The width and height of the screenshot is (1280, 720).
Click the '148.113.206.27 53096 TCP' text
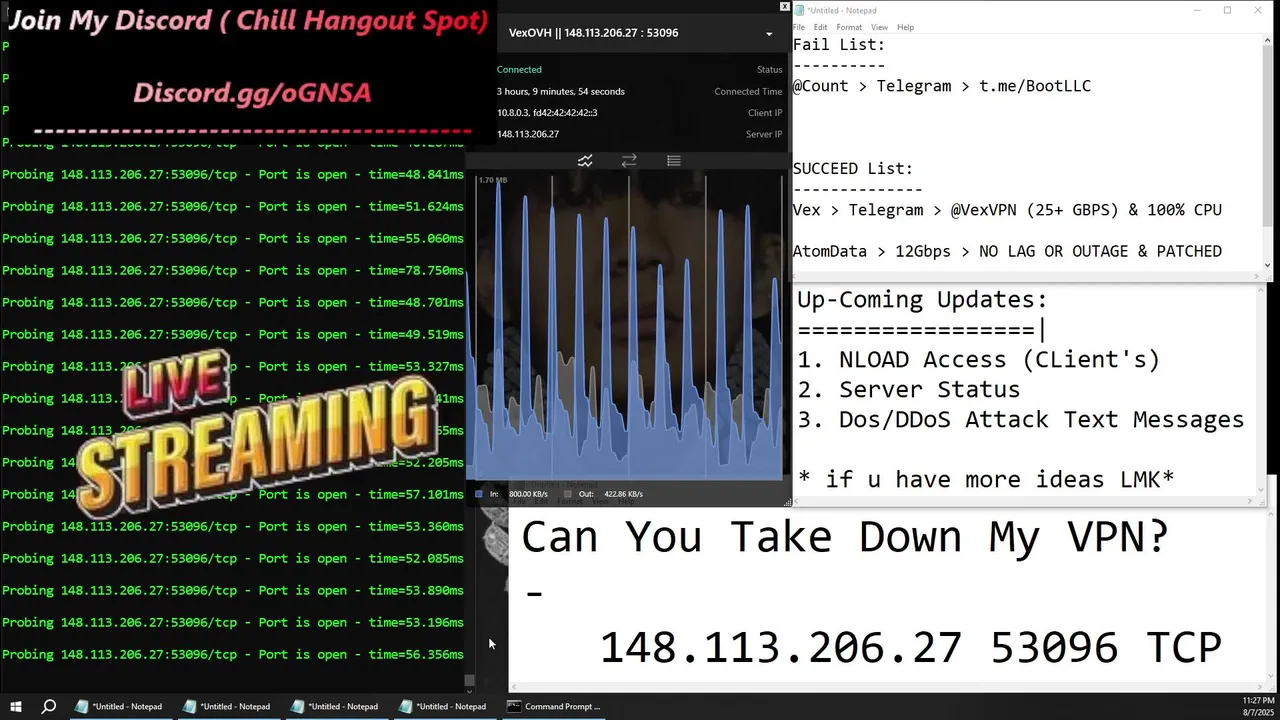910,648
